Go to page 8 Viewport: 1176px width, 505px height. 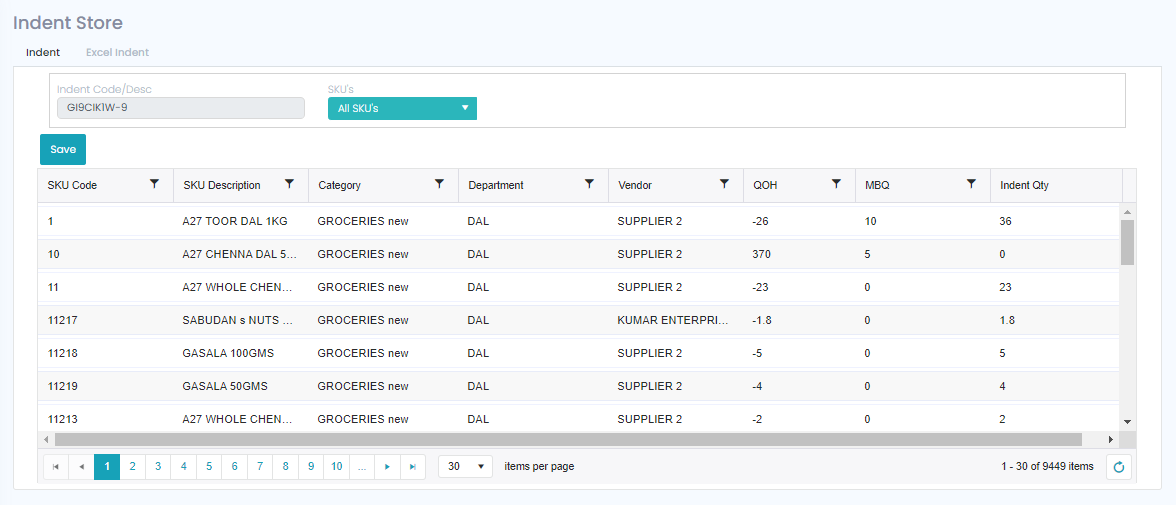pos(286,467)
